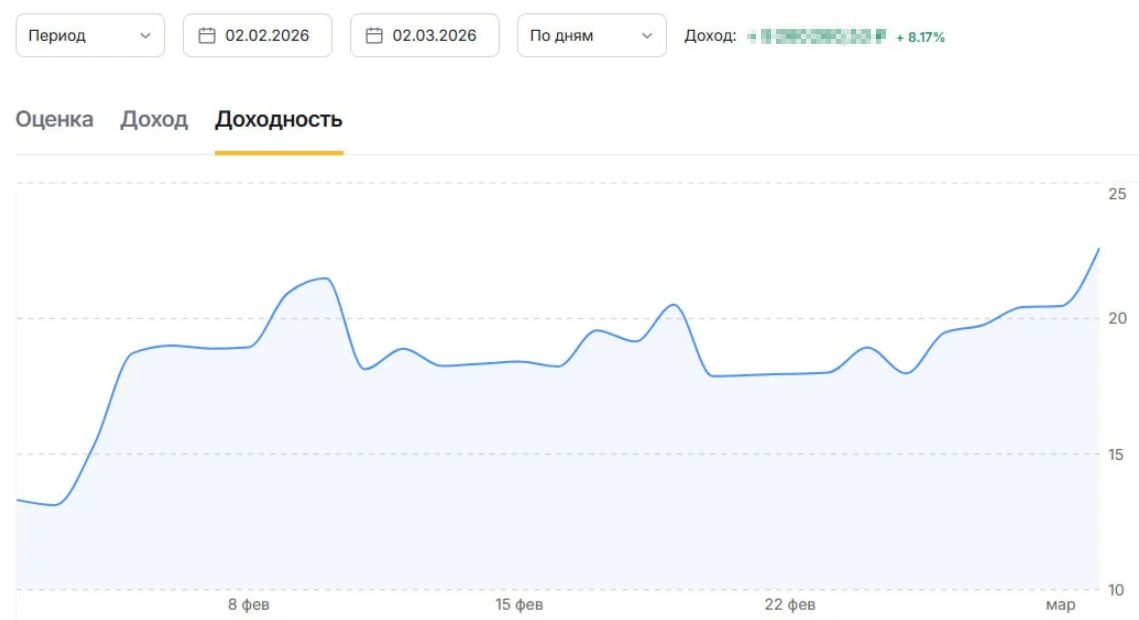Click the 22 фев label on x-axis

tap(790, 605)
